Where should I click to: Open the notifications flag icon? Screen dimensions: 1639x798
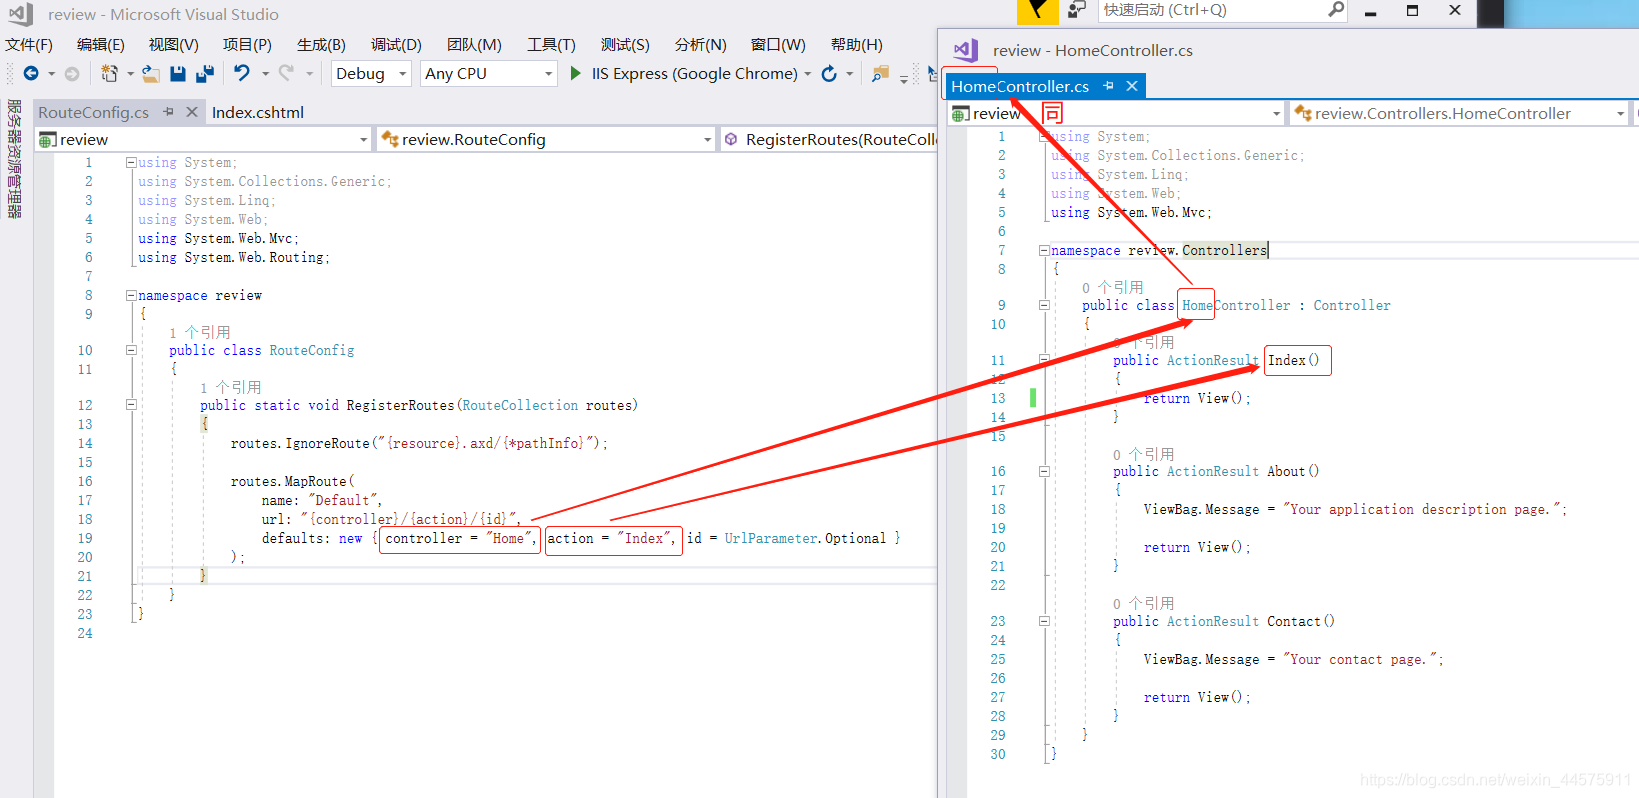(1038, 11)
